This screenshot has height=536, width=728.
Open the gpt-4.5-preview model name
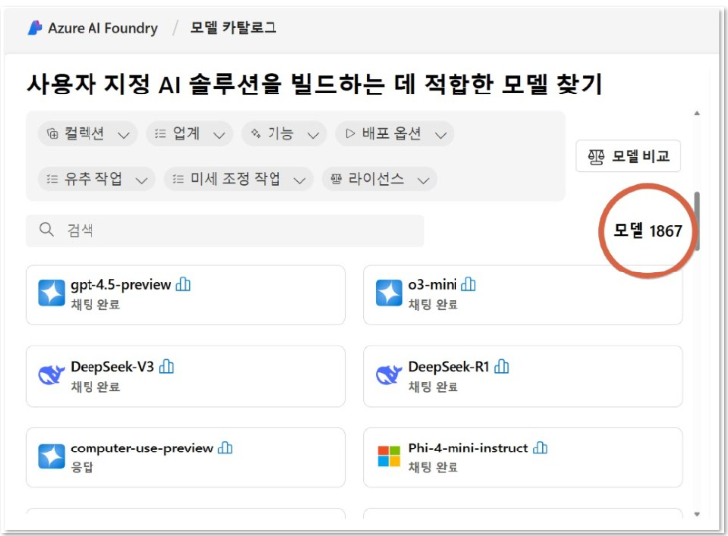click(121, 284)
